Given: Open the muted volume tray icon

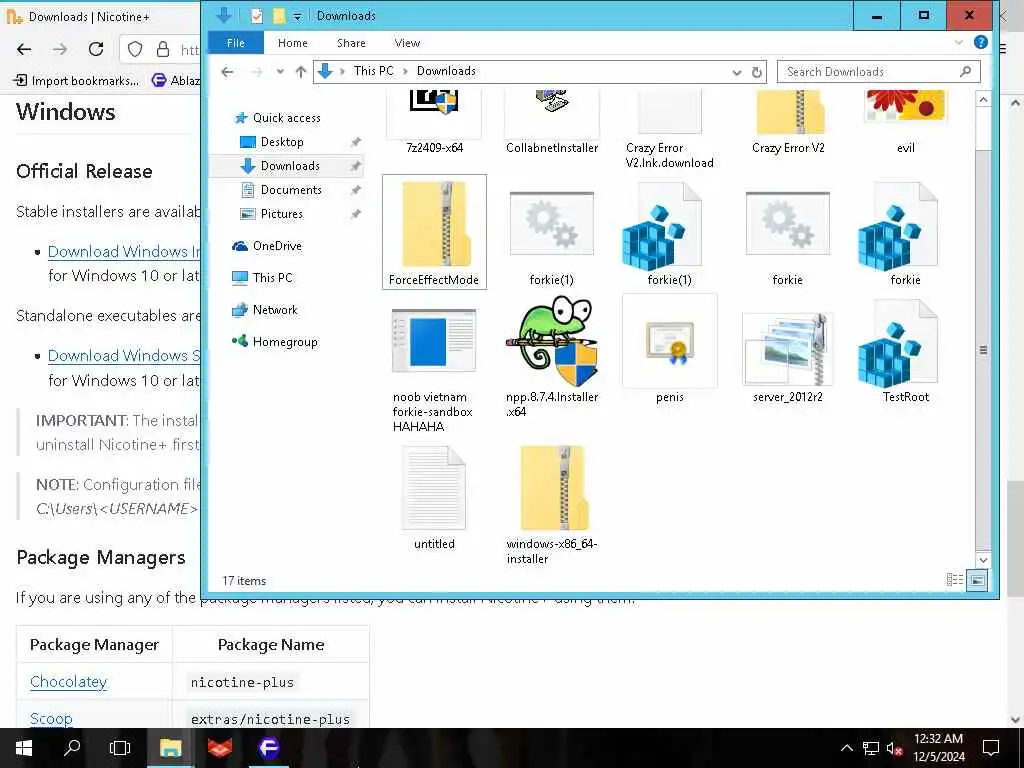Looking at the screenshot, I should 895,748.
